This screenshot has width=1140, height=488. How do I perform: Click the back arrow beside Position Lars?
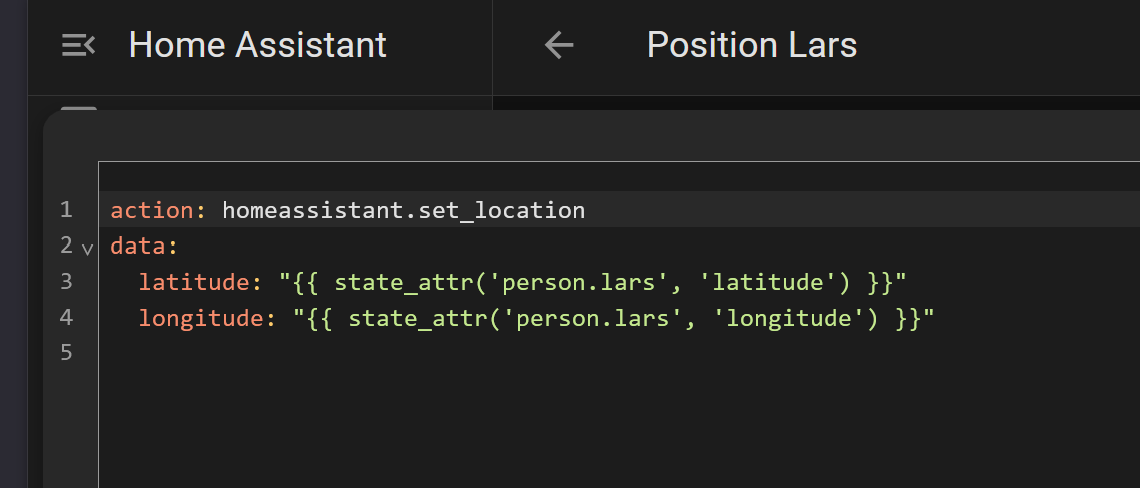[559, 45]
